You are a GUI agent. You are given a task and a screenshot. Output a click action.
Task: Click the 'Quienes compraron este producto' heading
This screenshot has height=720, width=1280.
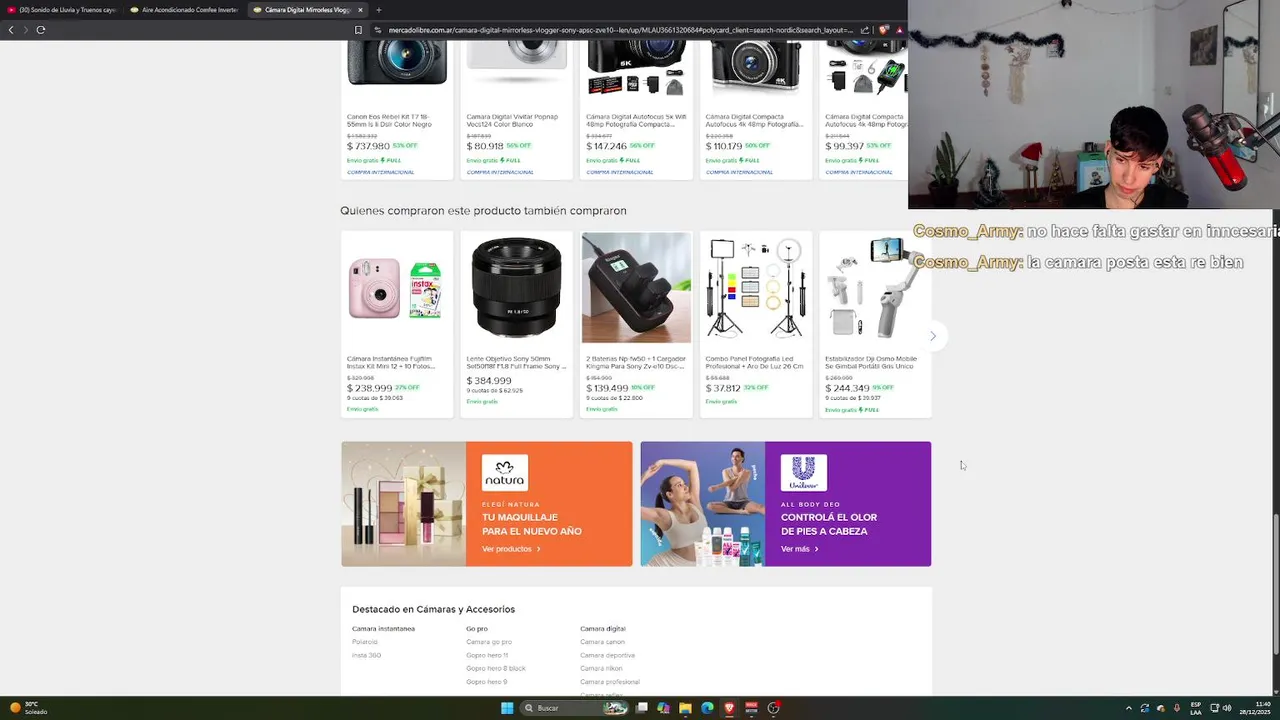483,211
